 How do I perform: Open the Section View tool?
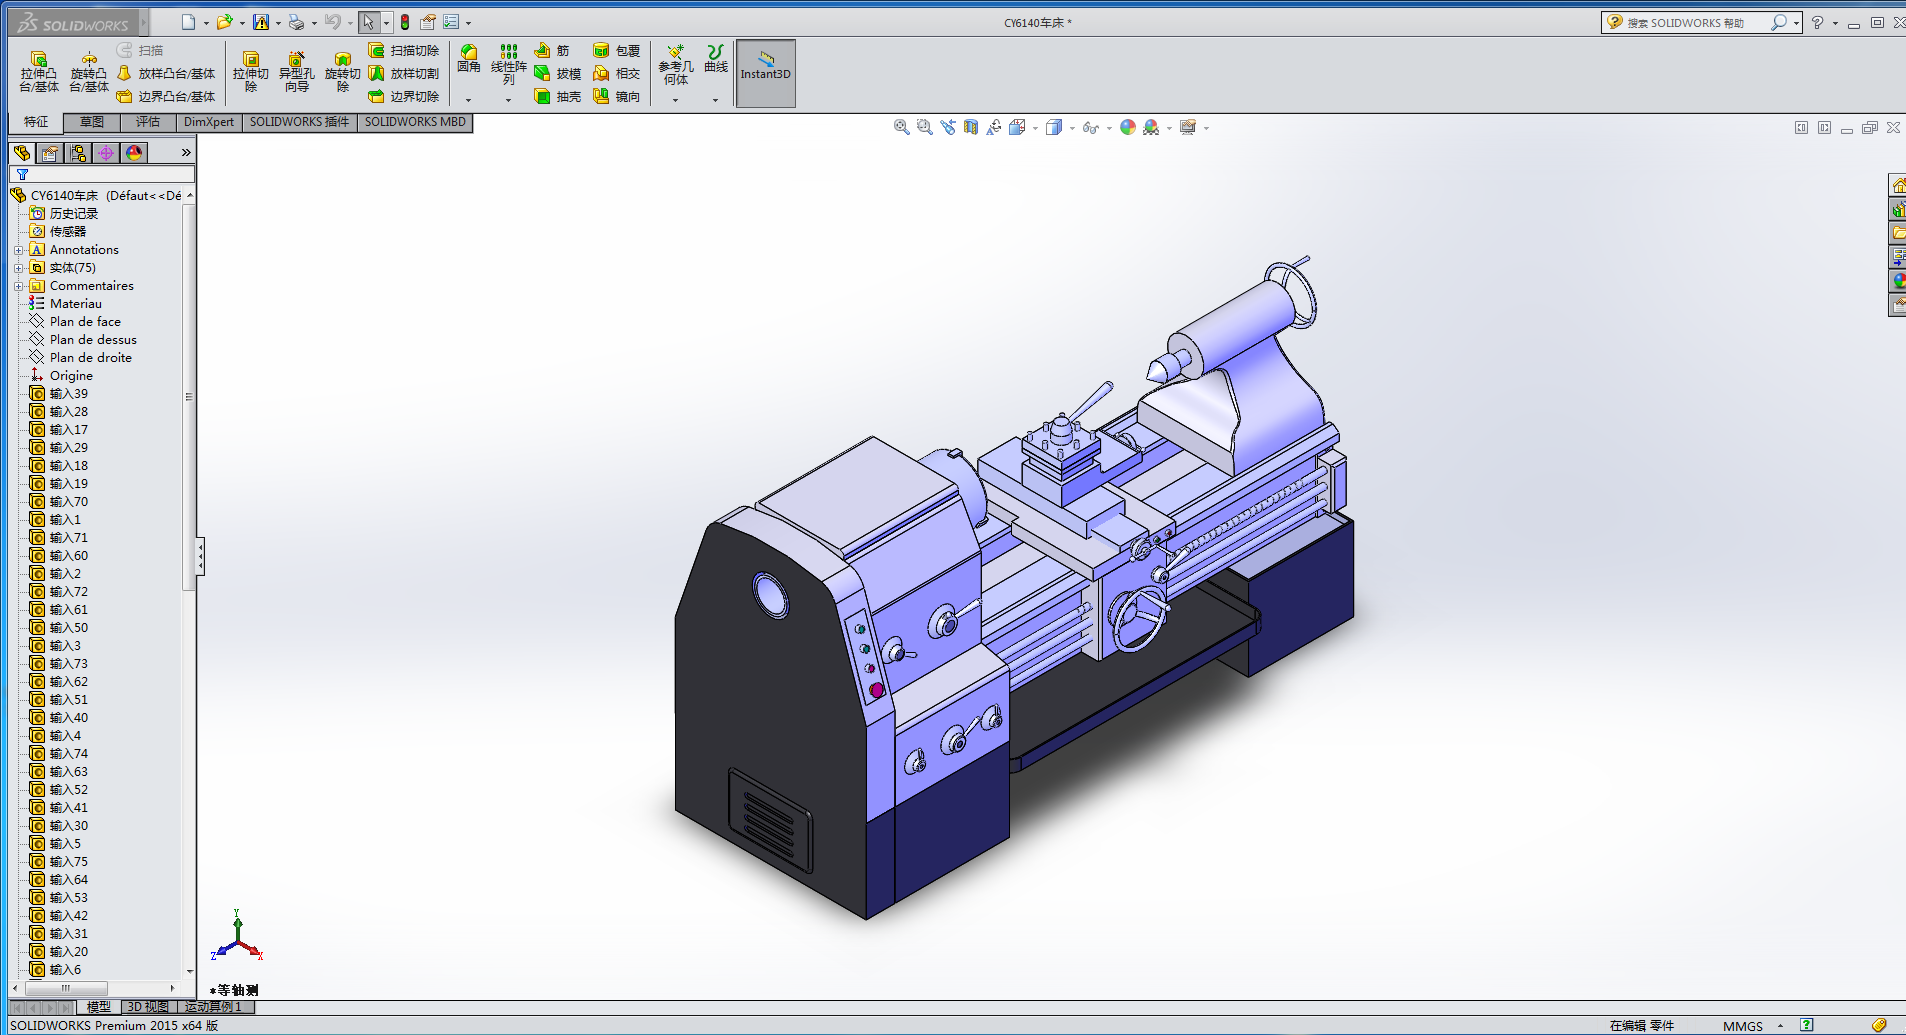970,127
